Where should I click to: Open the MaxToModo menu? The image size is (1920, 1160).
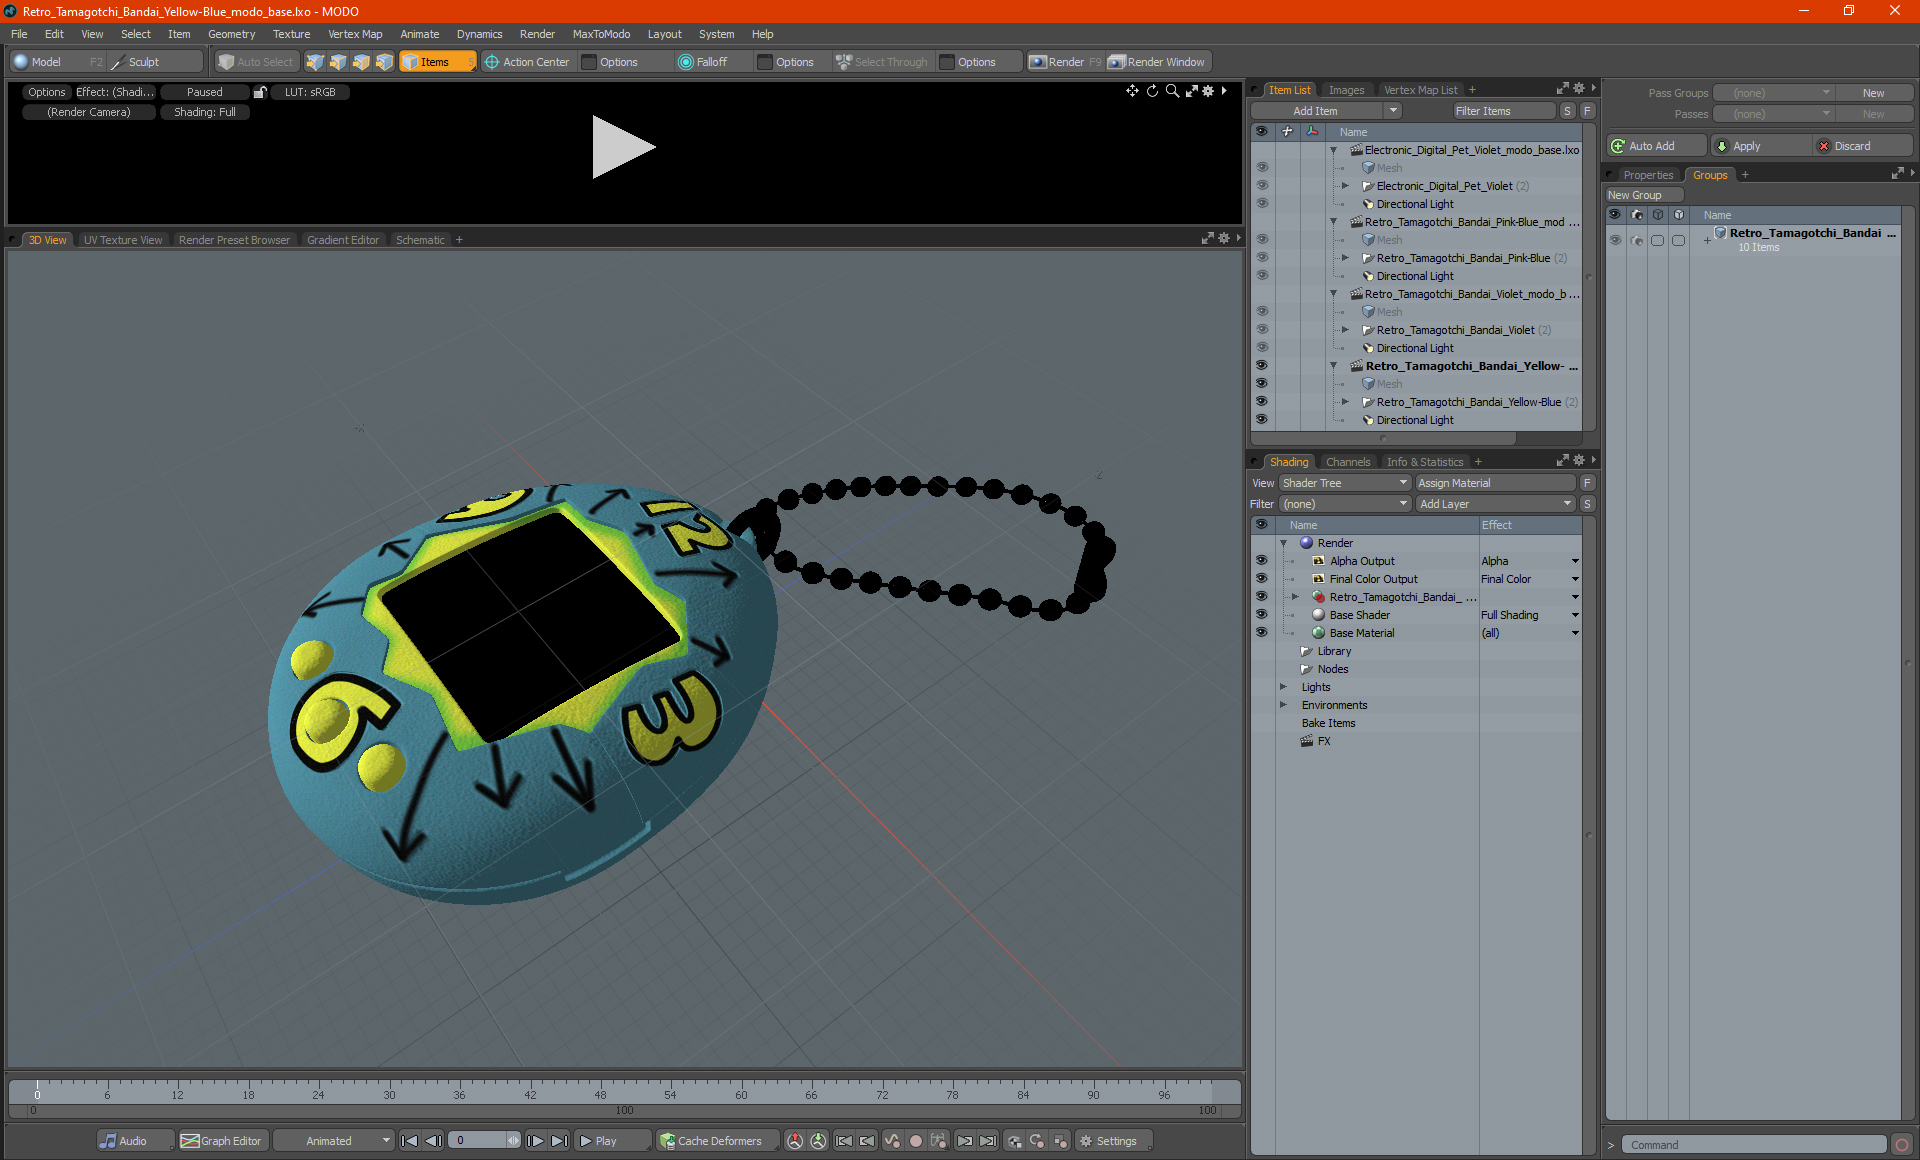click(601, 34)
